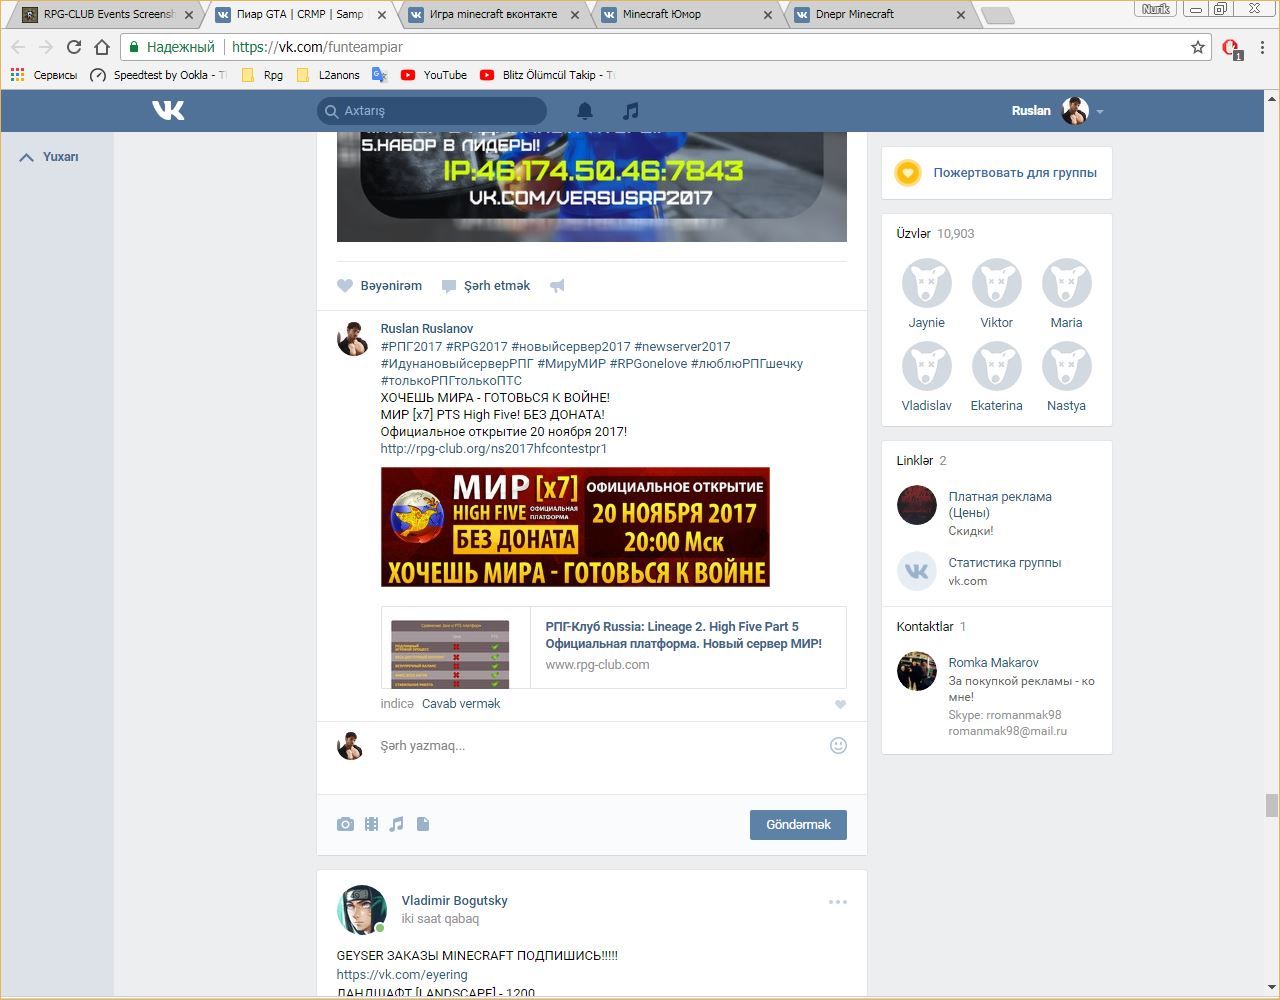This screenshot has width=1280, height=1000.
Task: Open Vladimir Bogutsky post options dots
Action: click(838, 902)
